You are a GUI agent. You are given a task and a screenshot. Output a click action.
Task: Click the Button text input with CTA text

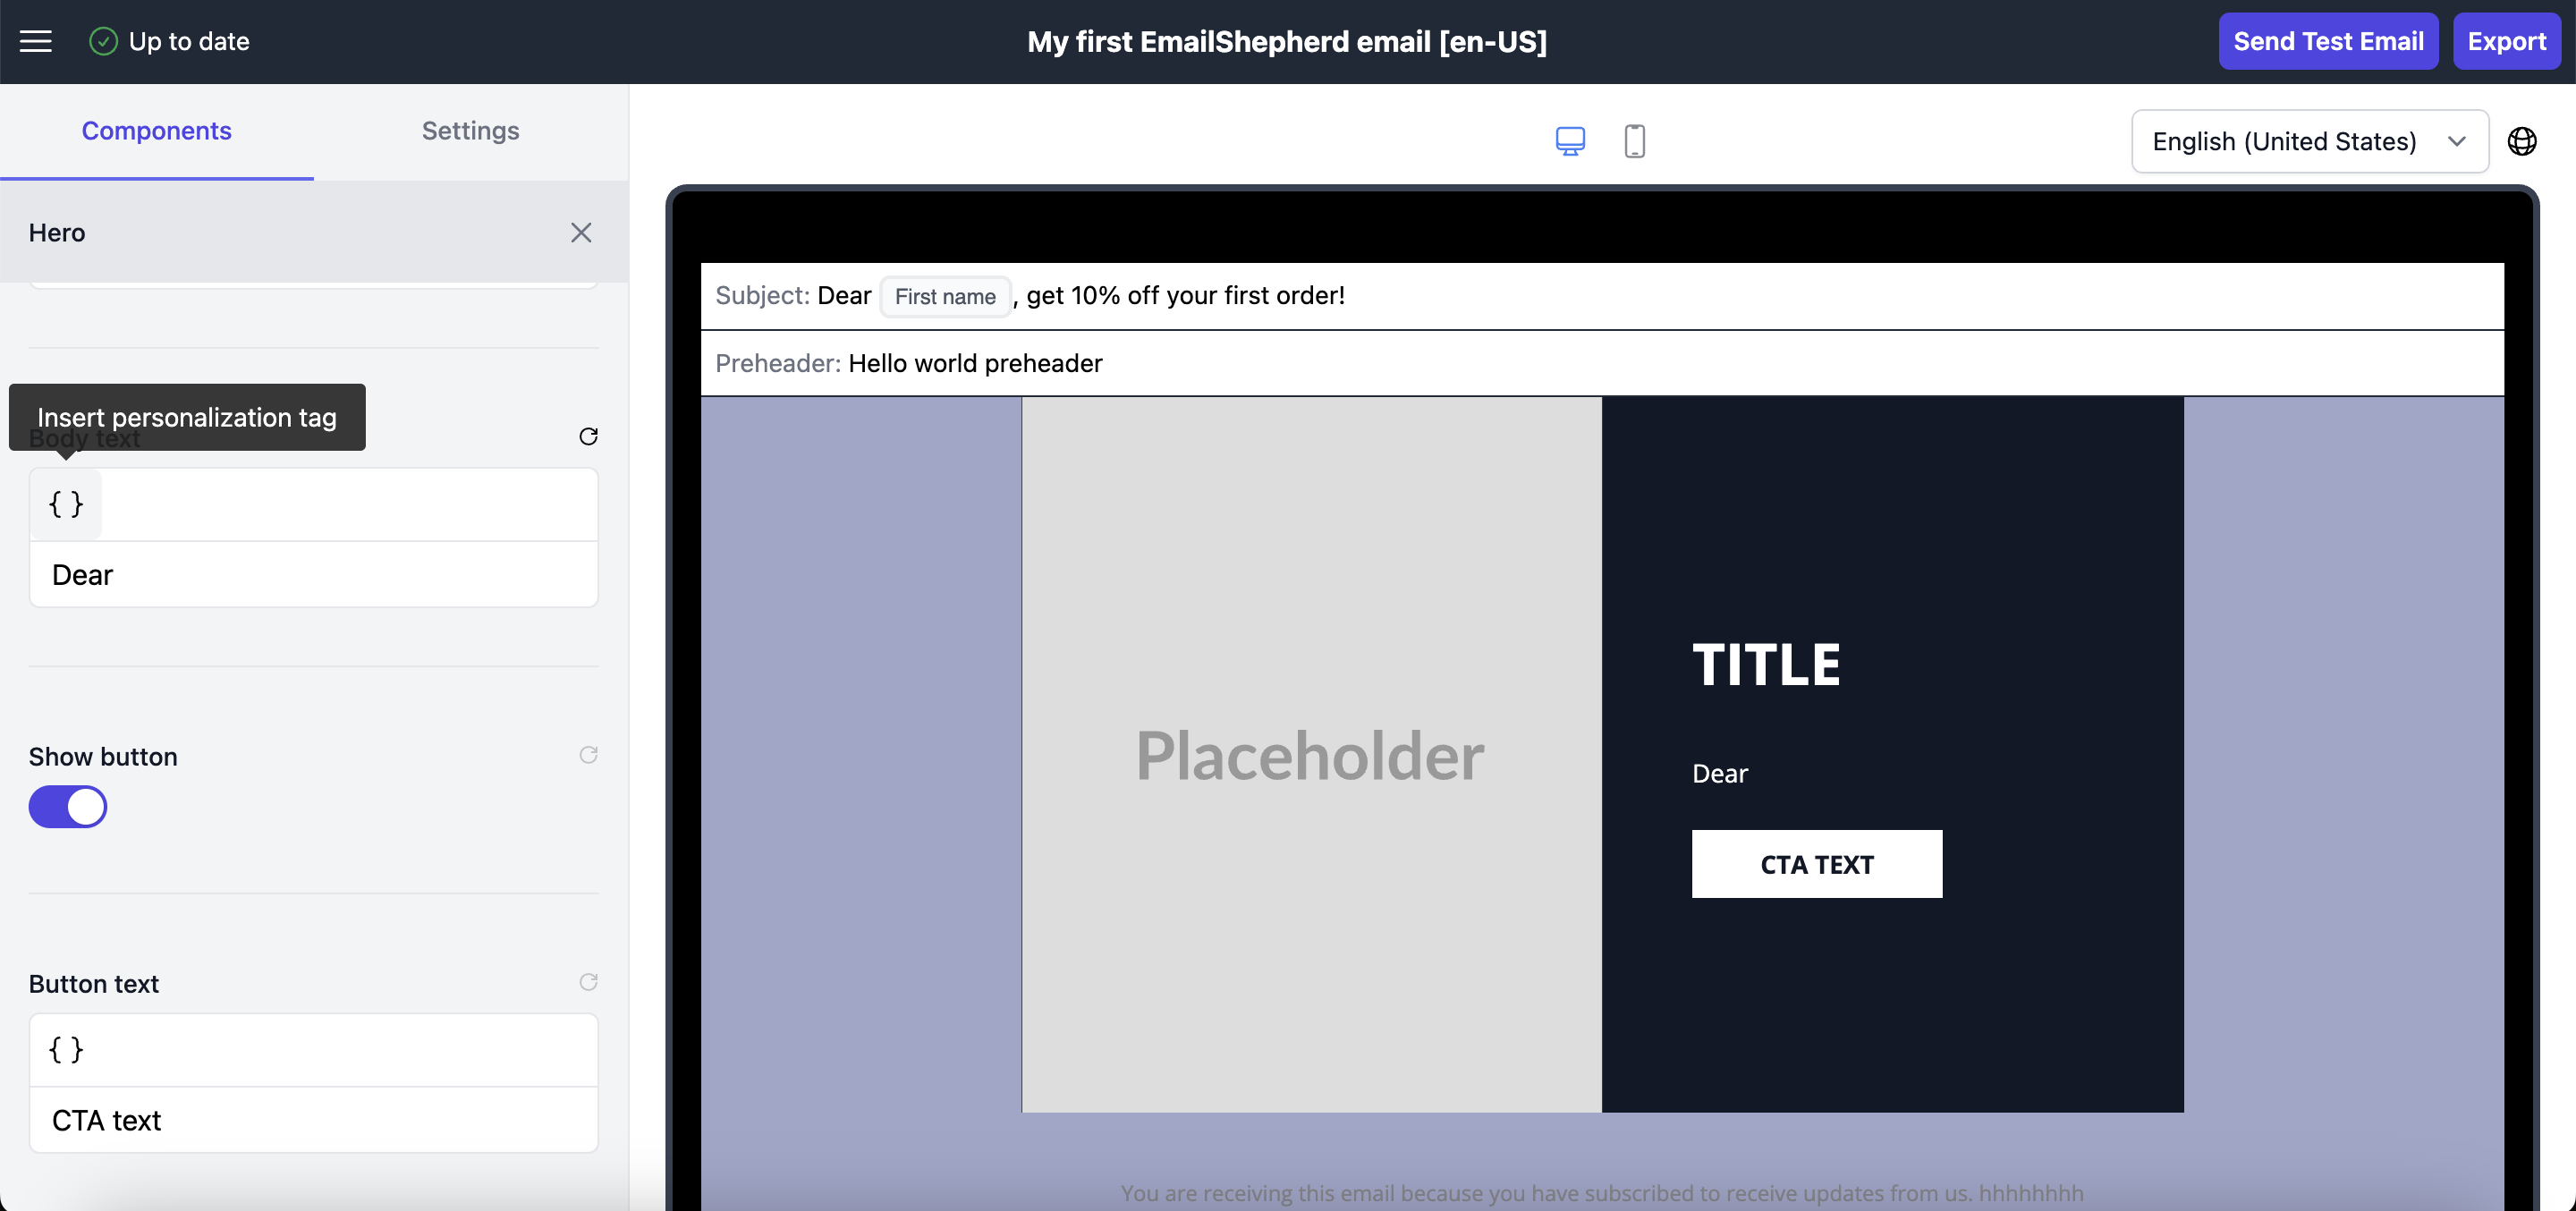314,1119
